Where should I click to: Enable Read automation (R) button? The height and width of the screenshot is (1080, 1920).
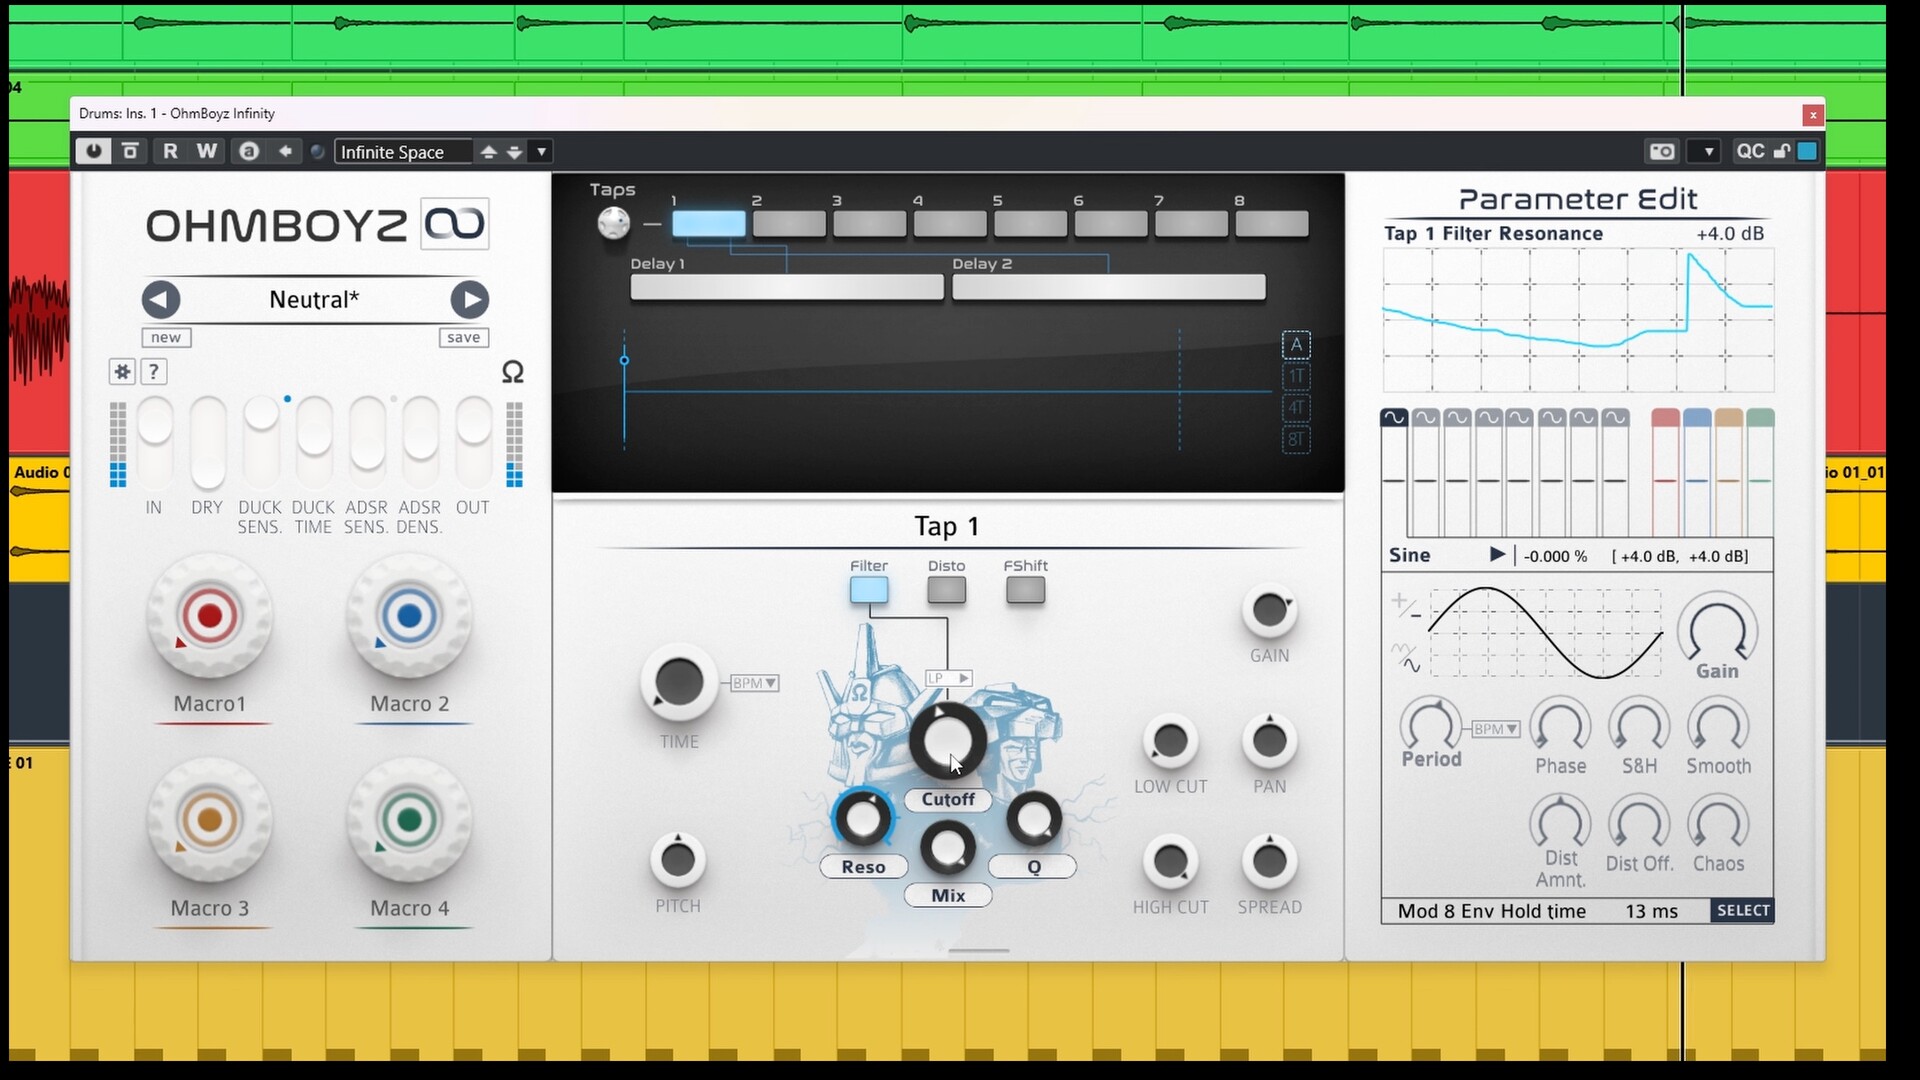pos(170,151)
